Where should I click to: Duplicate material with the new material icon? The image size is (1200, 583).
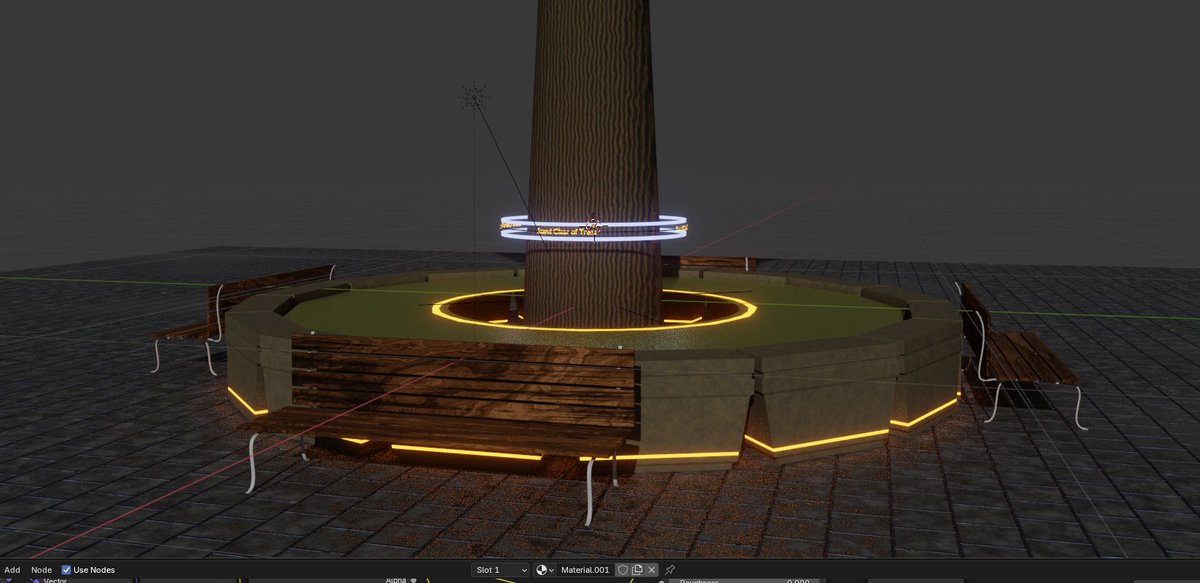click(x=637, y=570)
